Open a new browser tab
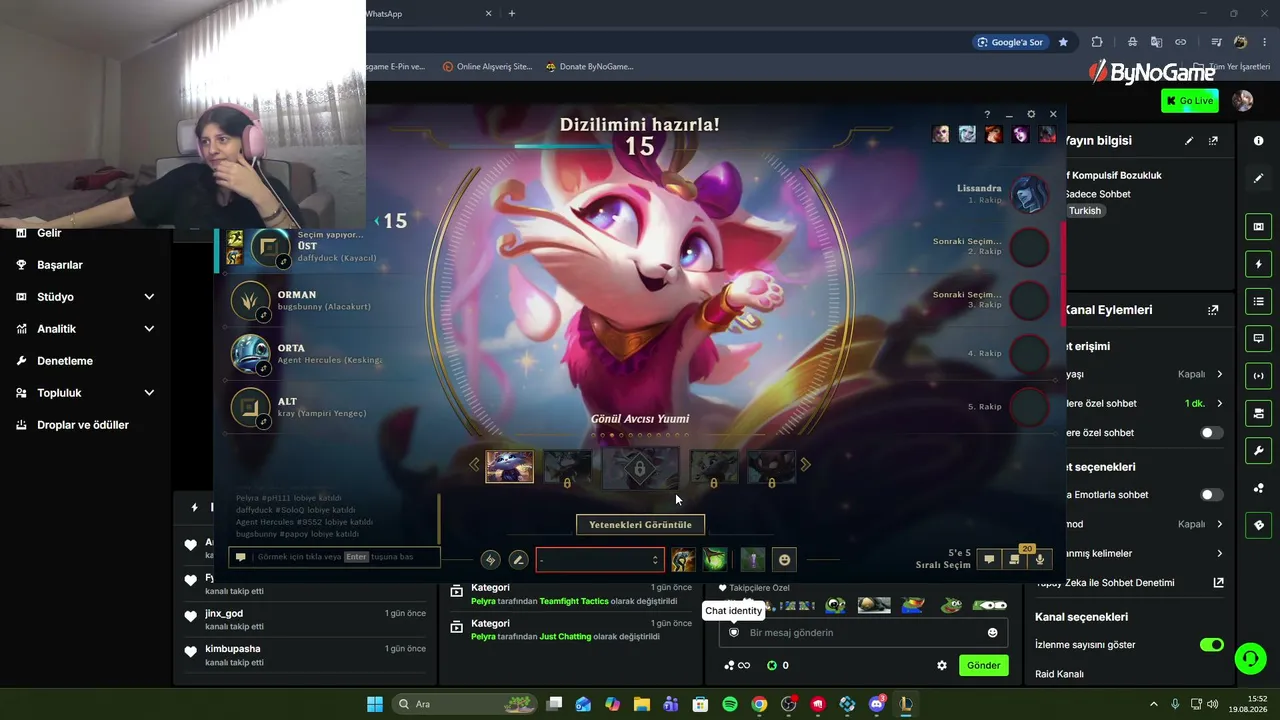The image size is (1280, 720). 512,14
